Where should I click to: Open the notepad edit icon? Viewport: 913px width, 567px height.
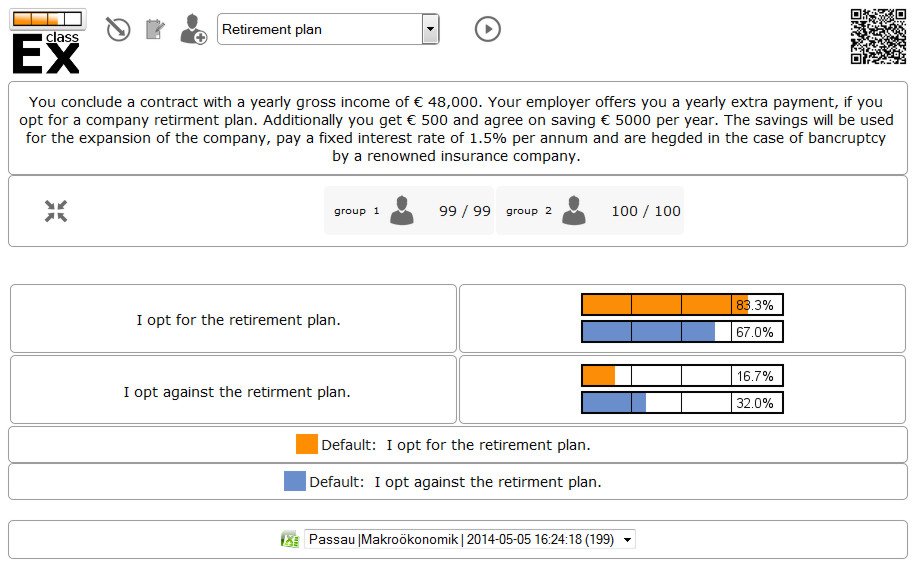154,29
